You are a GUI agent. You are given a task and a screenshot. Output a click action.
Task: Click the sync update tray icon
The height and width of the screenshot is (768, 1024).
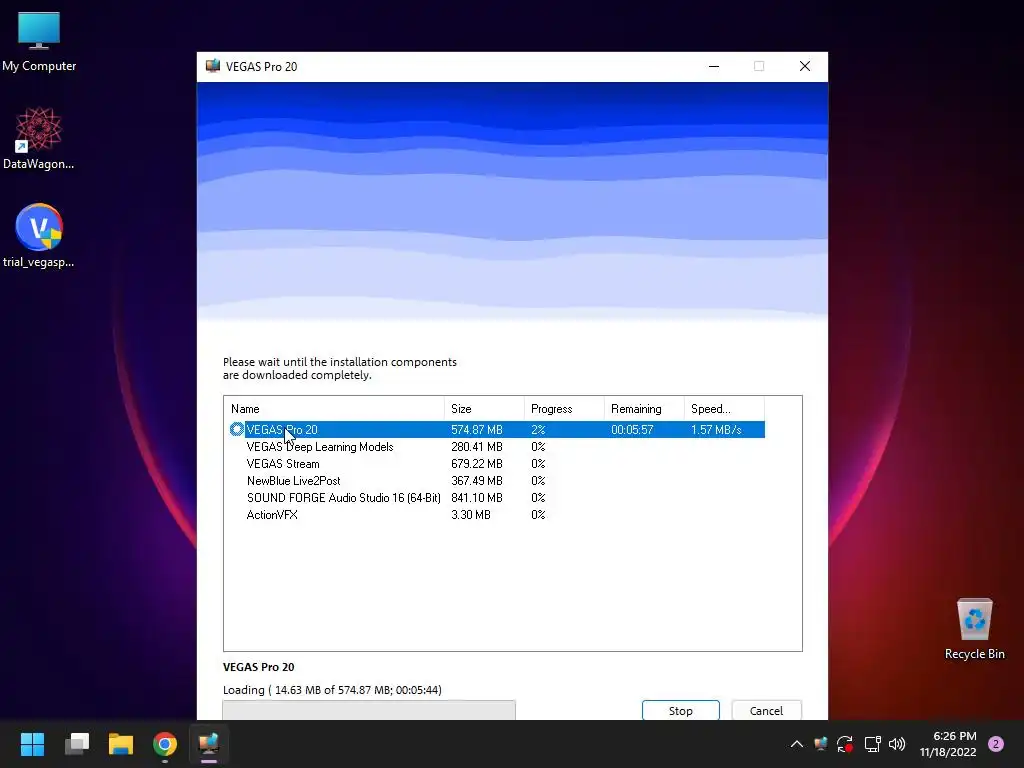pos(845,744)
